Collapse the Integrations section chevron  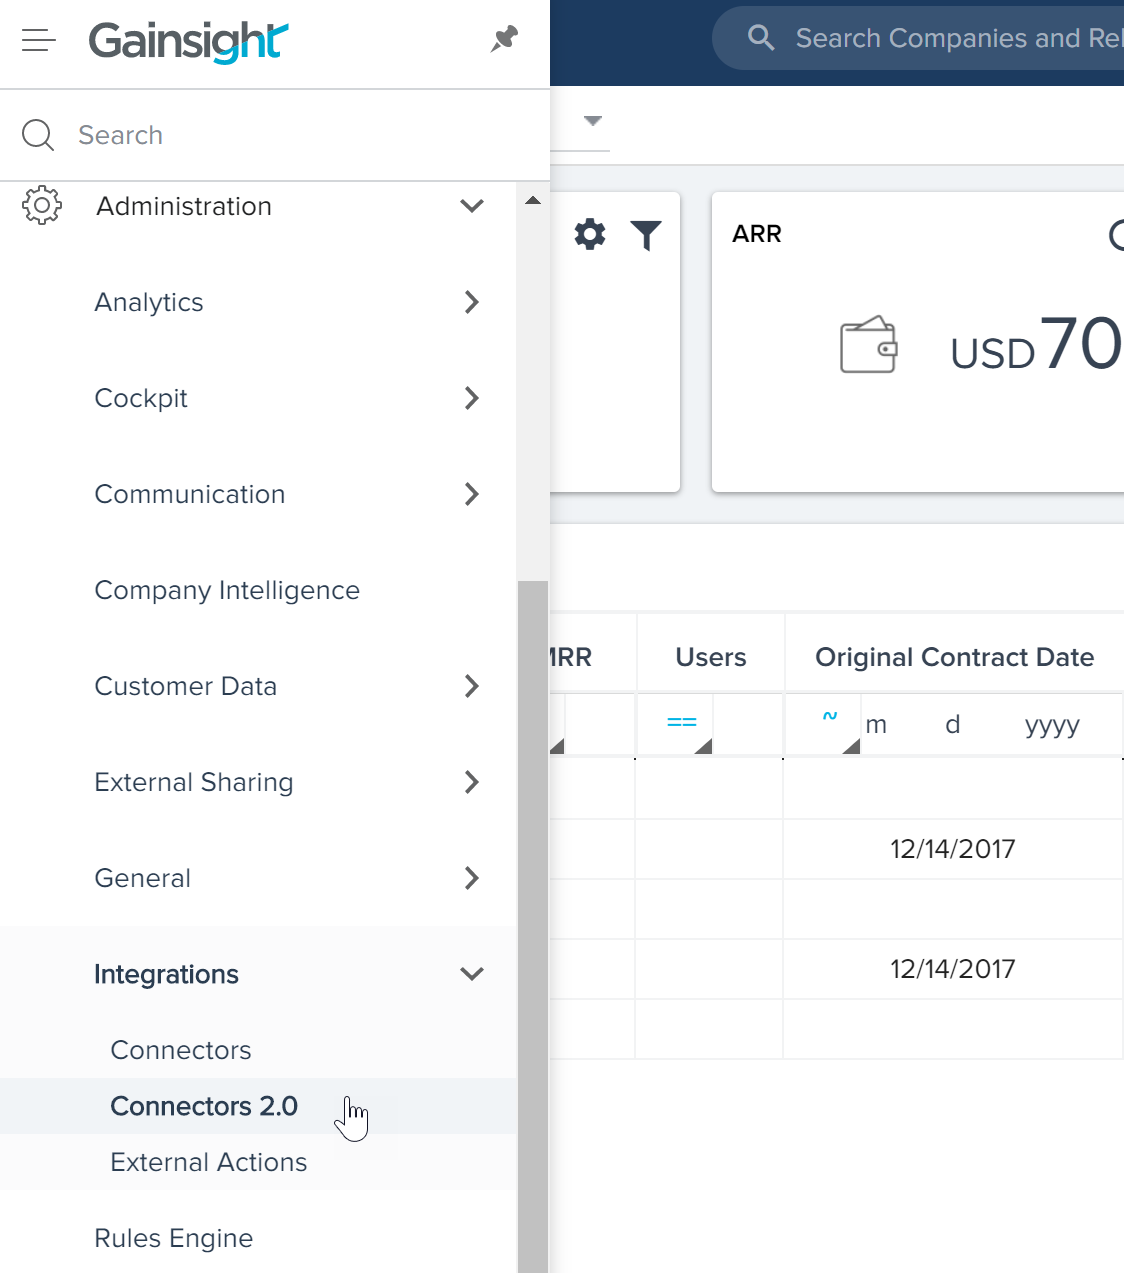[472, 974]
